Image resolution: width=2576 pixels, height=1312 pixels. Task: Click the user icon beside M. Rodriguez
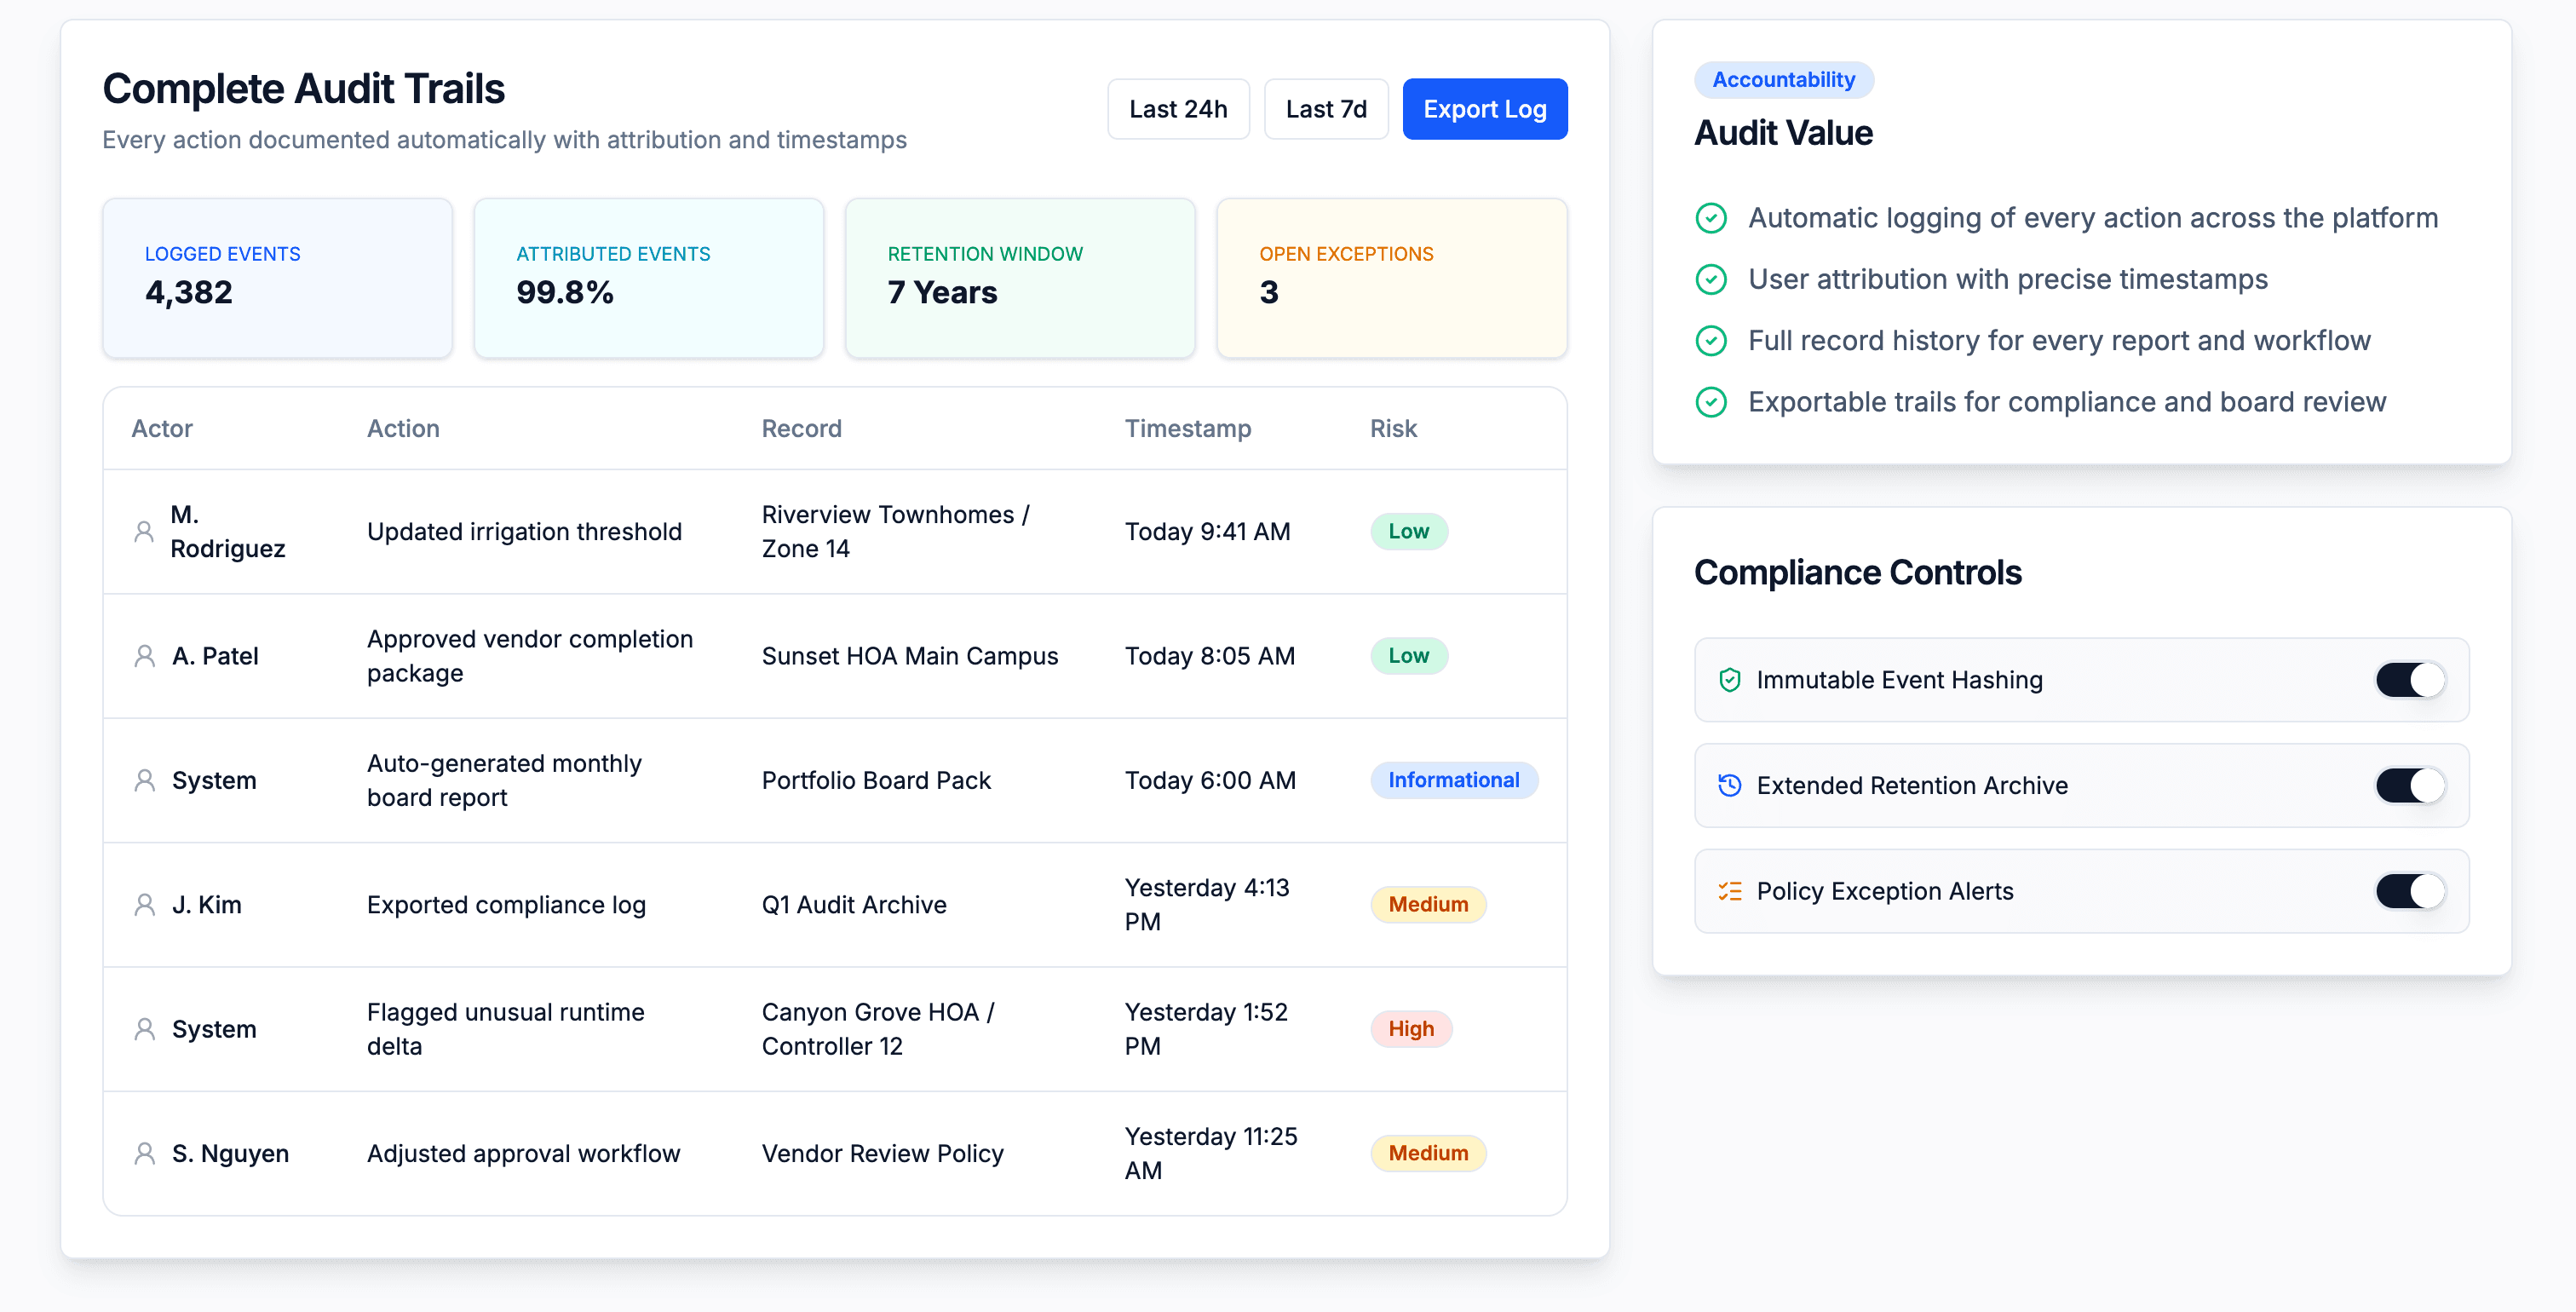pos(143,531)
